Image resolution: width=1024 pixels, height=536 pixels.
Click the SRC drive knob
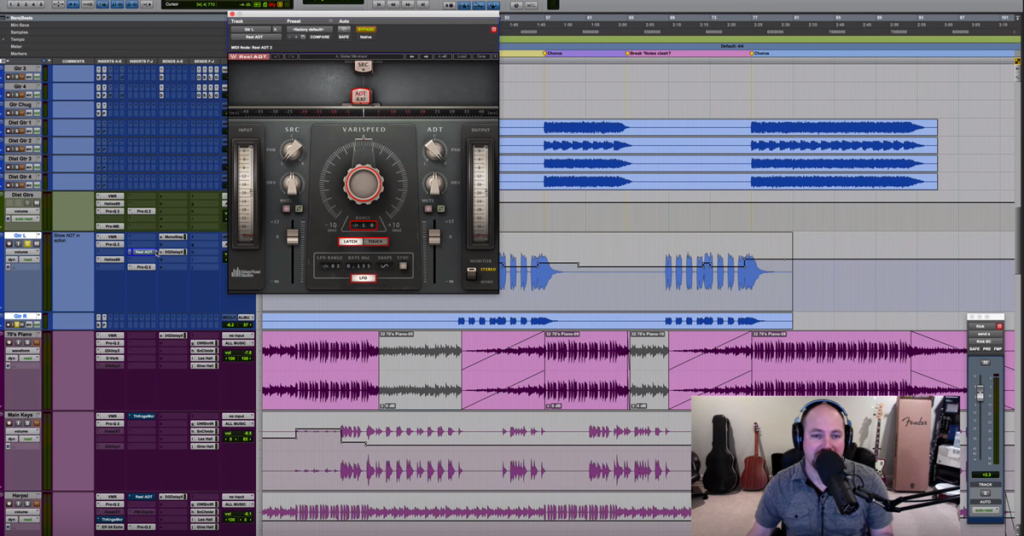[292, 184]
